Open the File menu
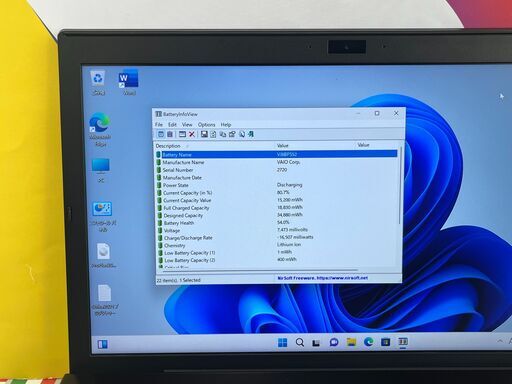This screenshot has height=384, width=512. [159, 124]
